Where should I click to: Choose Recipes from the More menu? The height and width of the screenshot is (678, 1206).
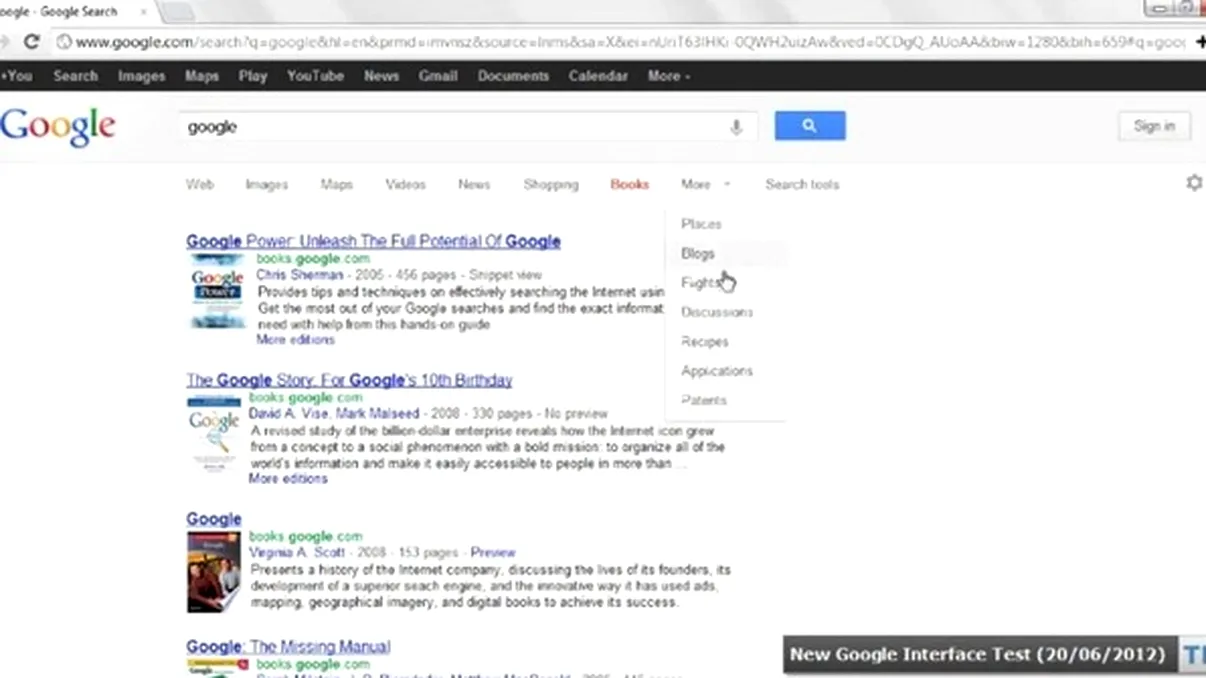705,342
